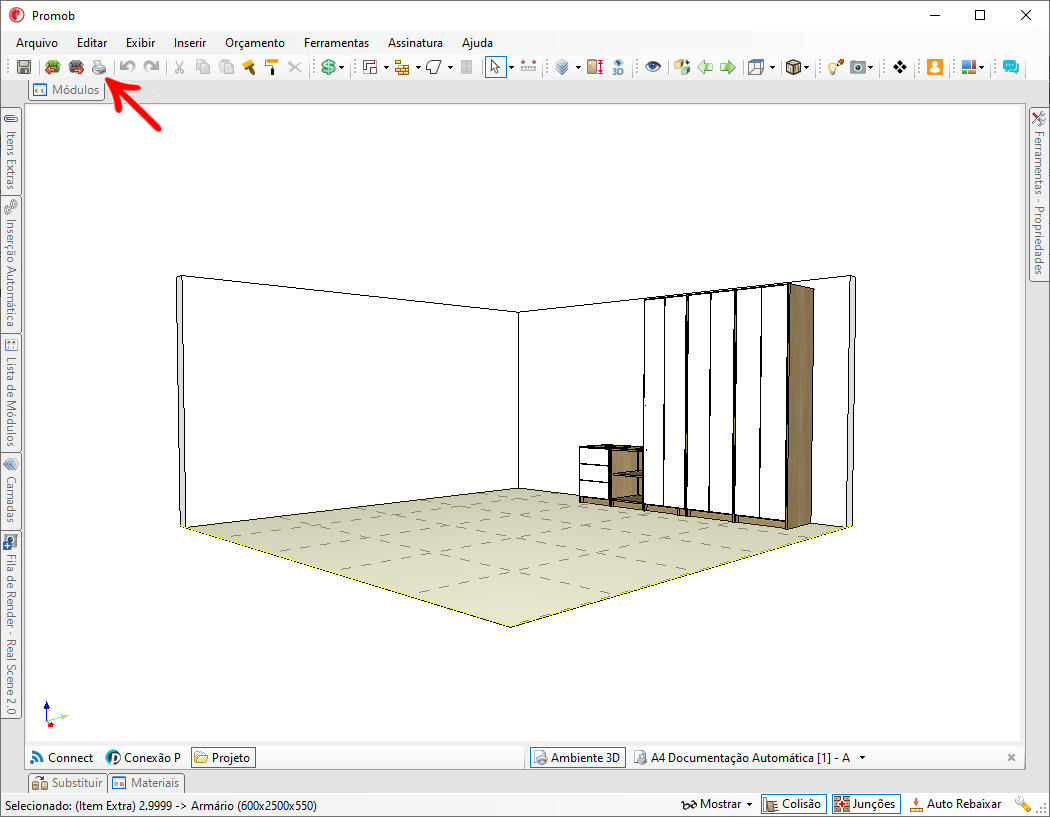Screen dimensions: 1050x817
Task: Click the door with height dimension icon
Action: pos(595,67)
